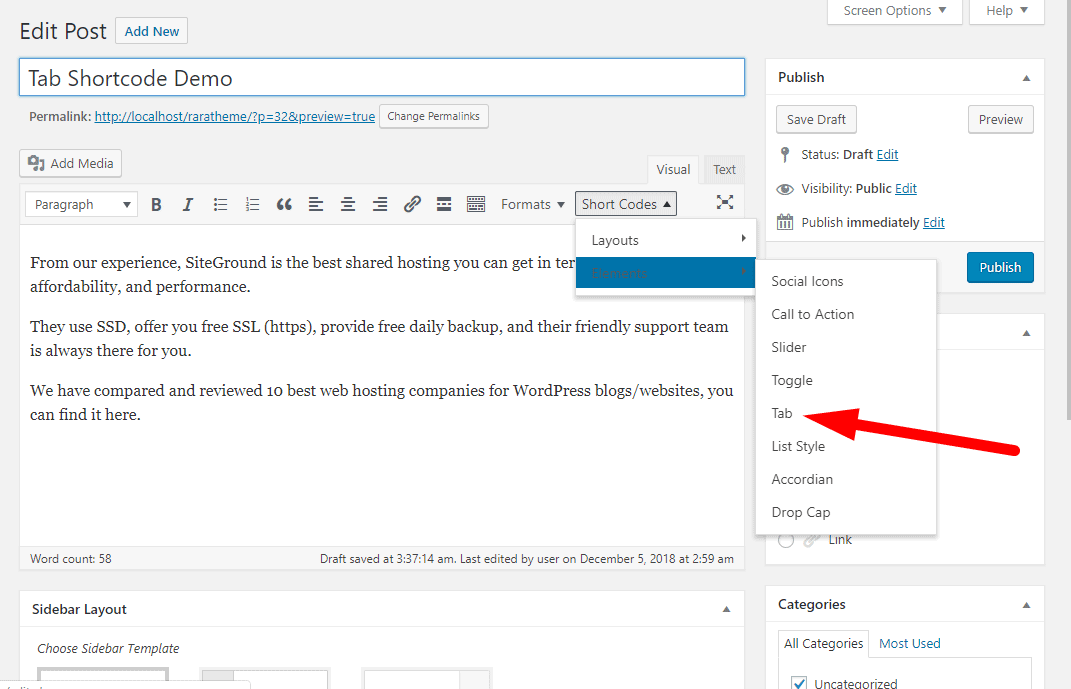
Task: Open the Formats dropdown
Action: pyautogui.click(x=533, y=204)
